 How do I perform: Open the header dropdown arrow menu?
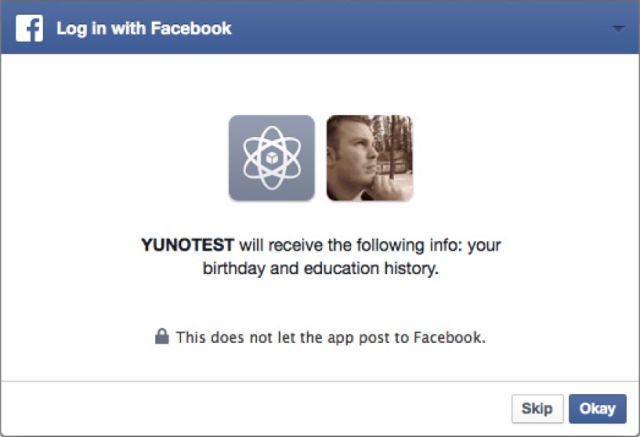pos(617,29)
